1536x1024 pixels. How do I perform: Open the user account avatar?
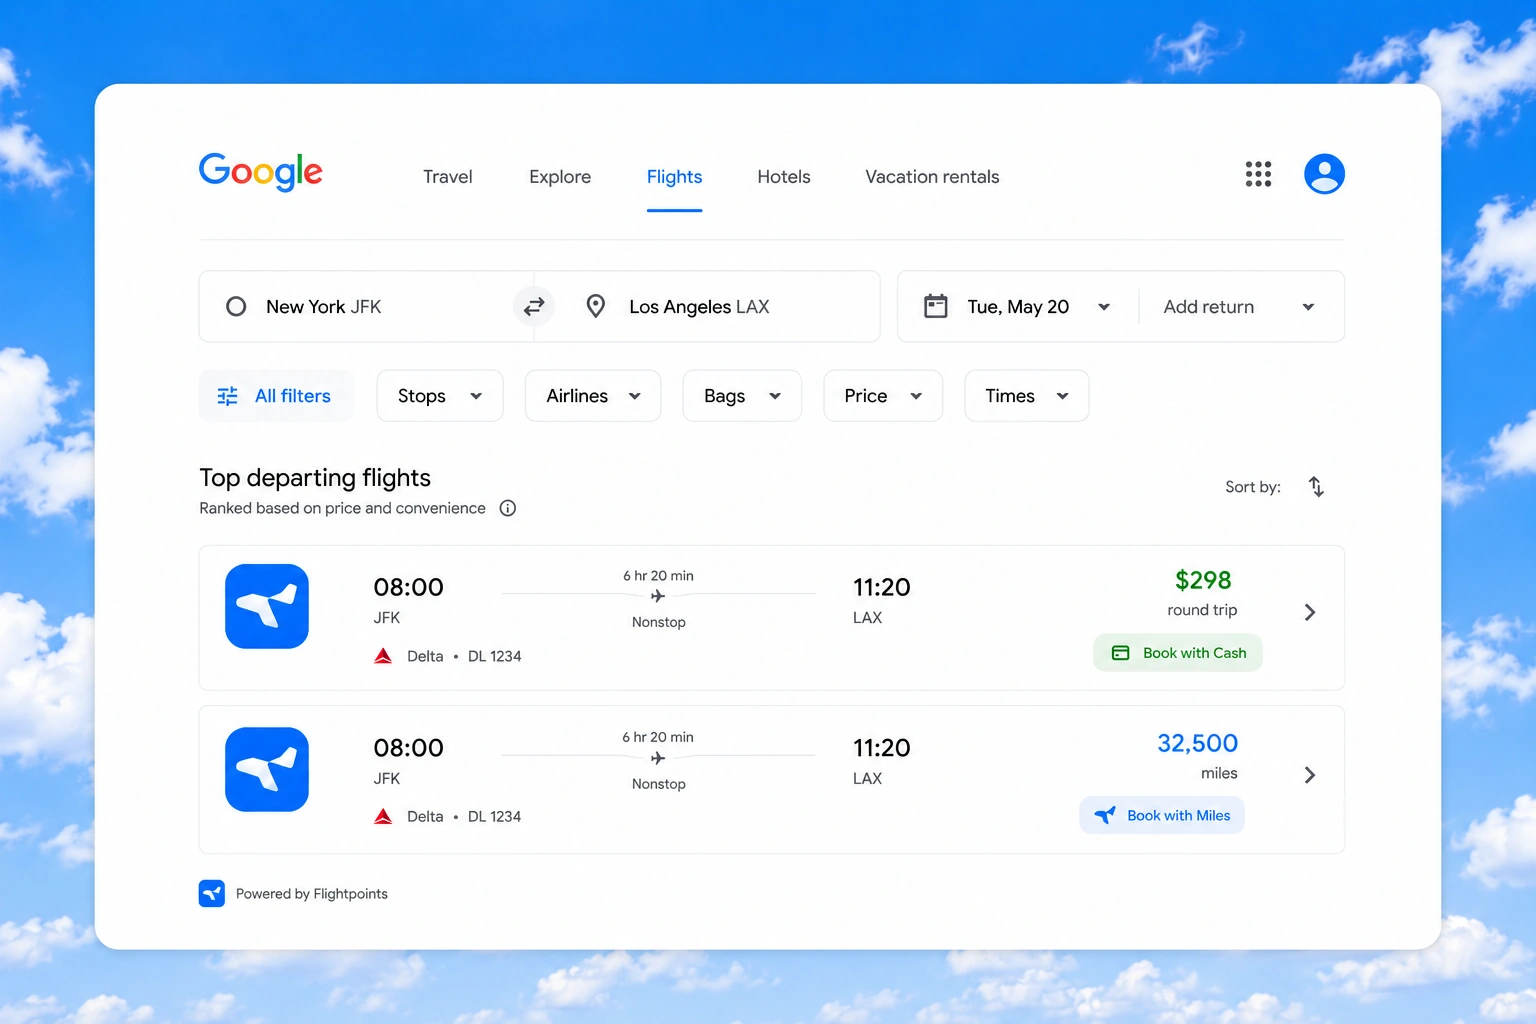(x=1324, y=174)
